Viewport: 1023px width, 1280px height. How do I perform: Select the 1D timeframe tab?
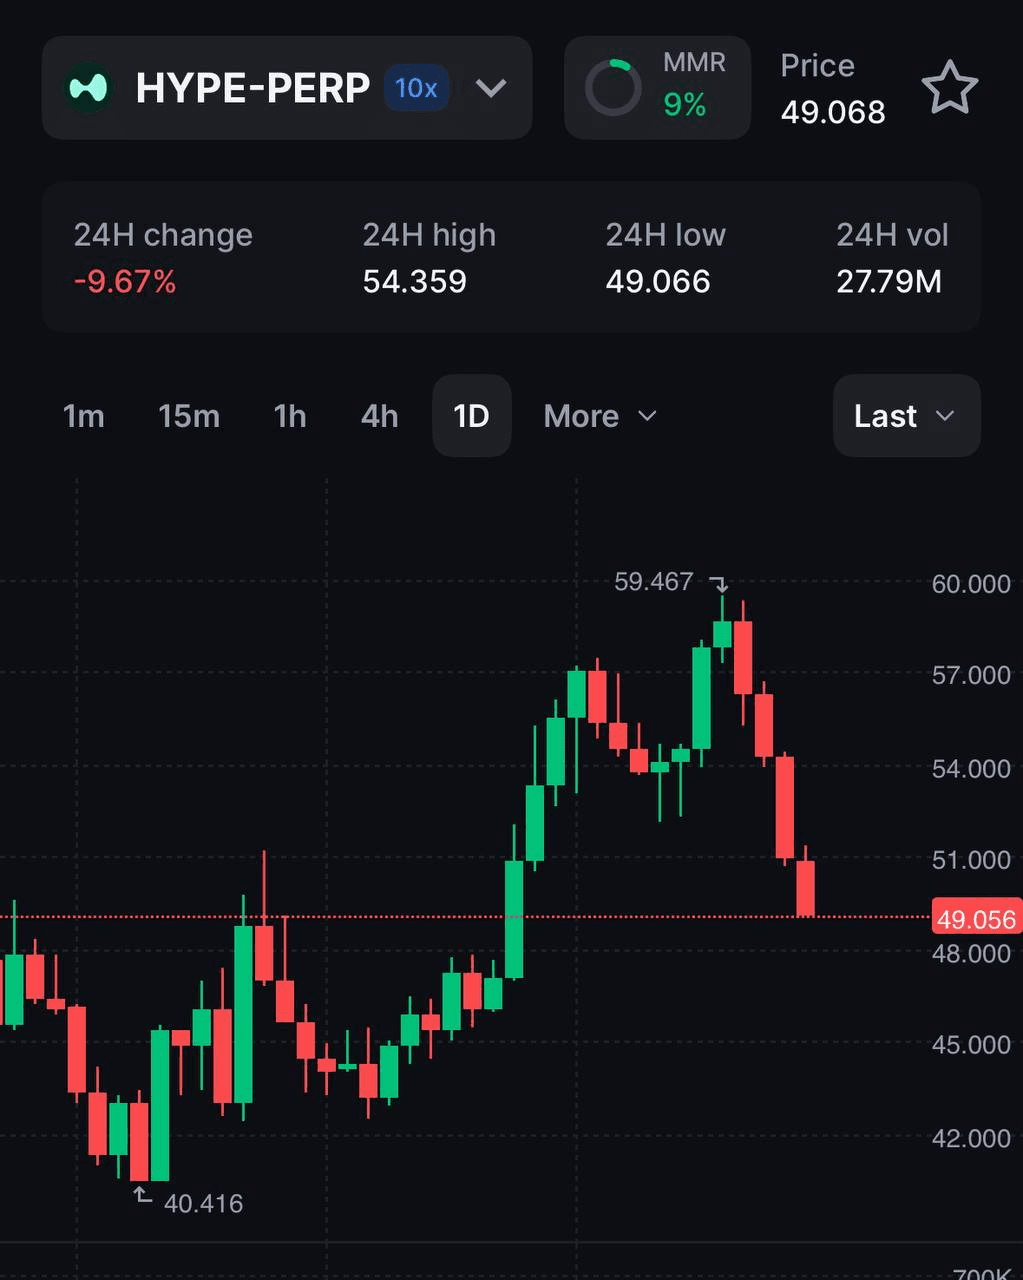click(x=472, y=416)
